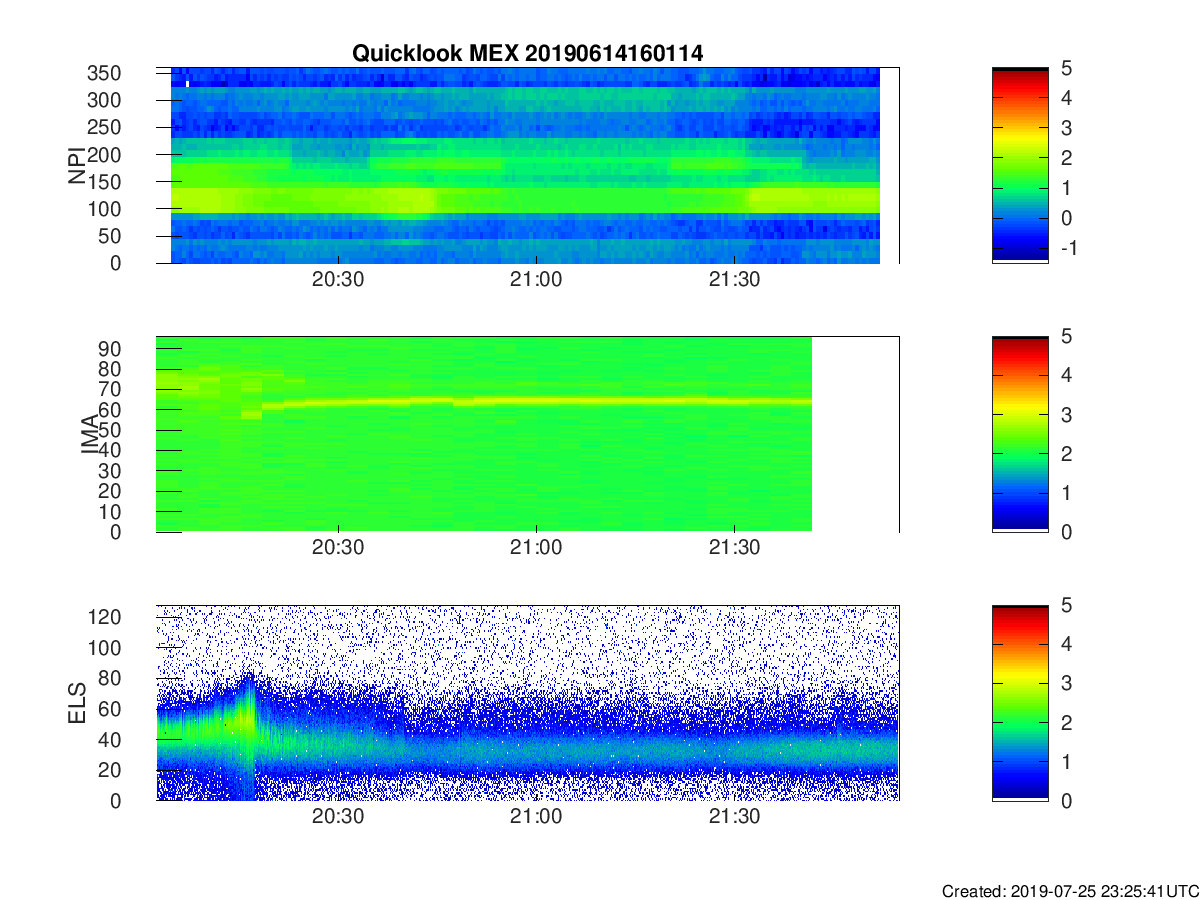Click the 20:30 time label under ELS panel

(x=339, y=817)
